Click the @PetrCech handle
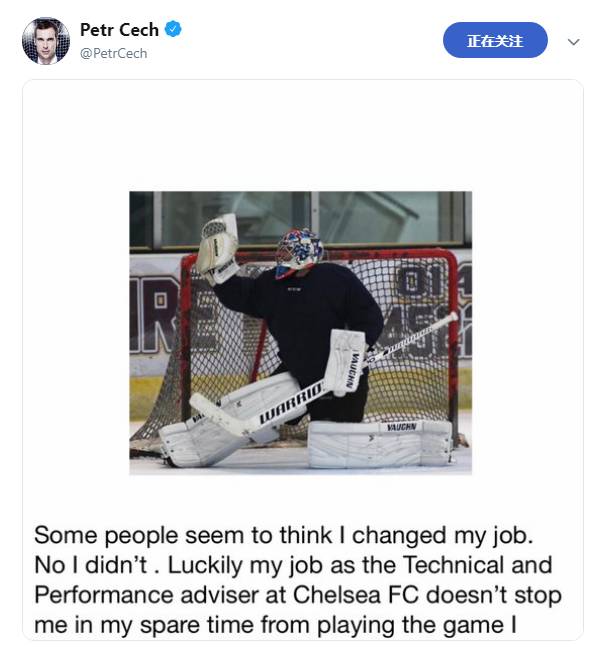The height and width of the screenshot is (647, 610). [113, 53]
